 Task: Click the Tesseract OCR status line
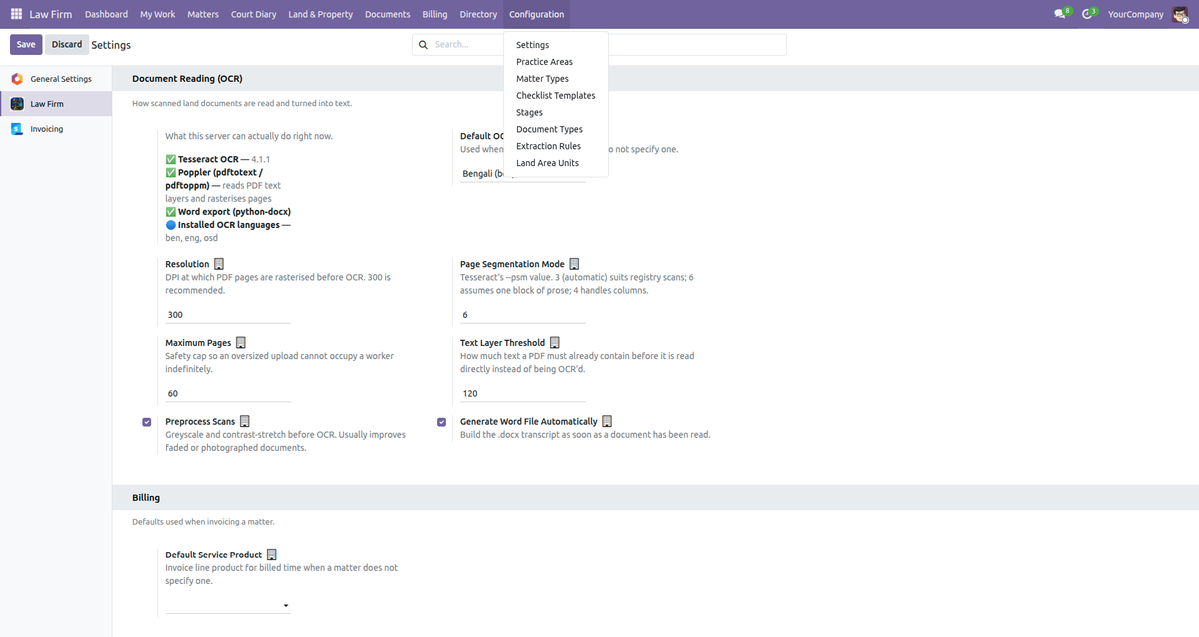(x=218, y=159)
